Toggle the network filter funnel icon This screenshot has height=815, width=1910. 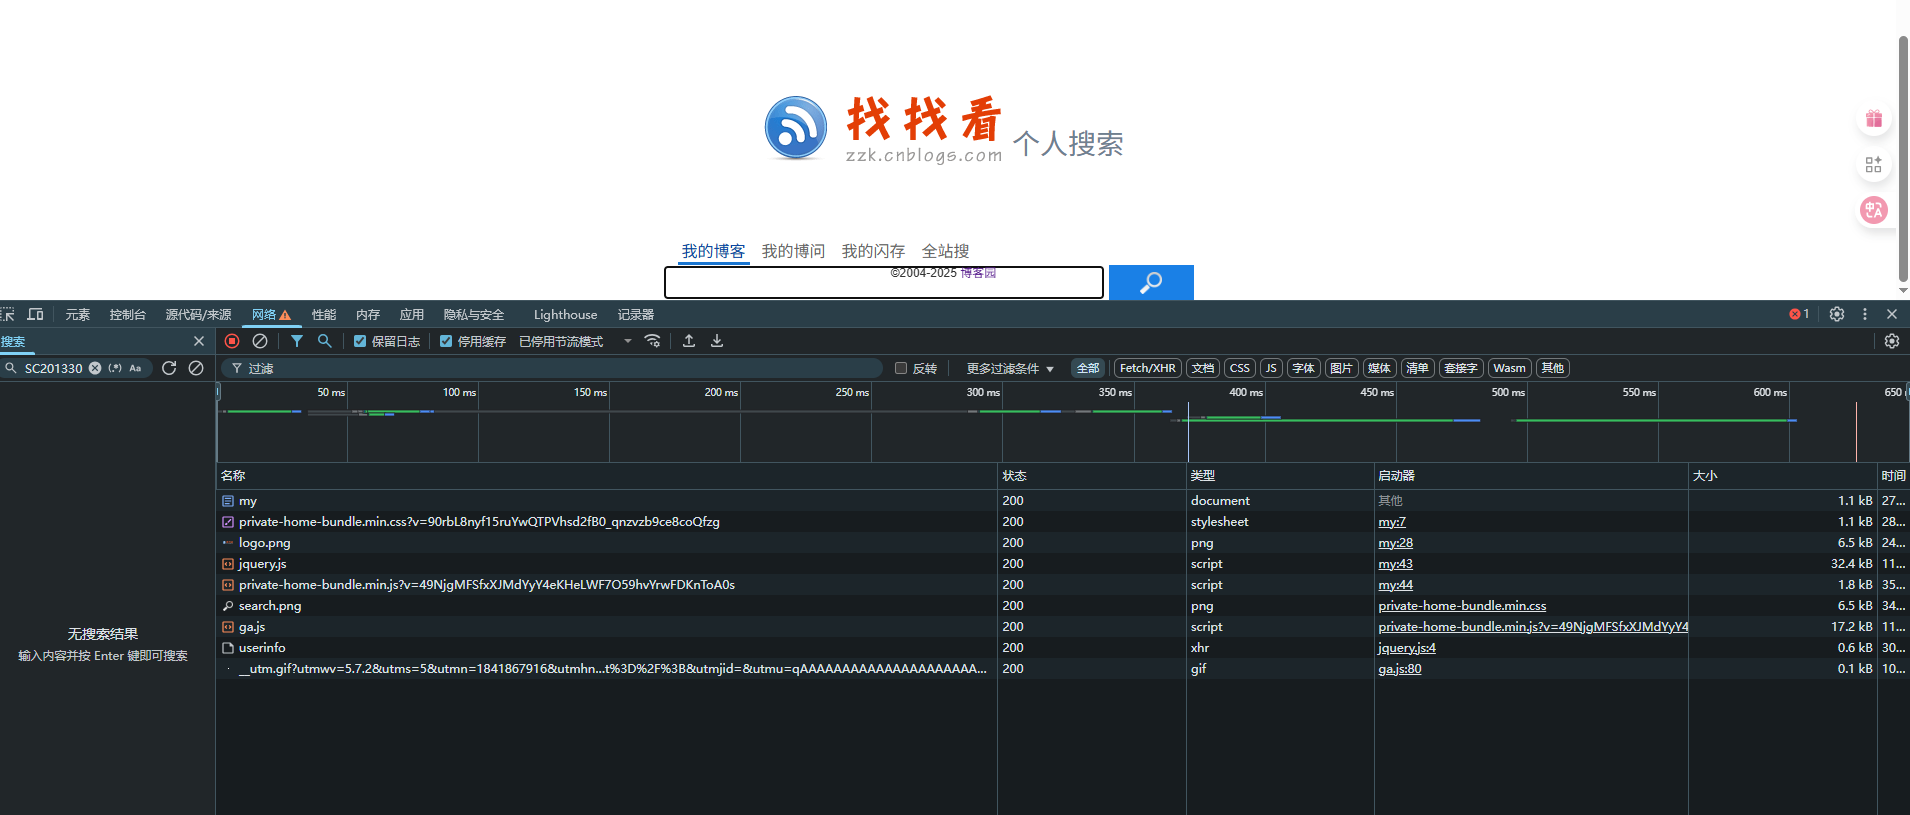[x=297, y=341]
